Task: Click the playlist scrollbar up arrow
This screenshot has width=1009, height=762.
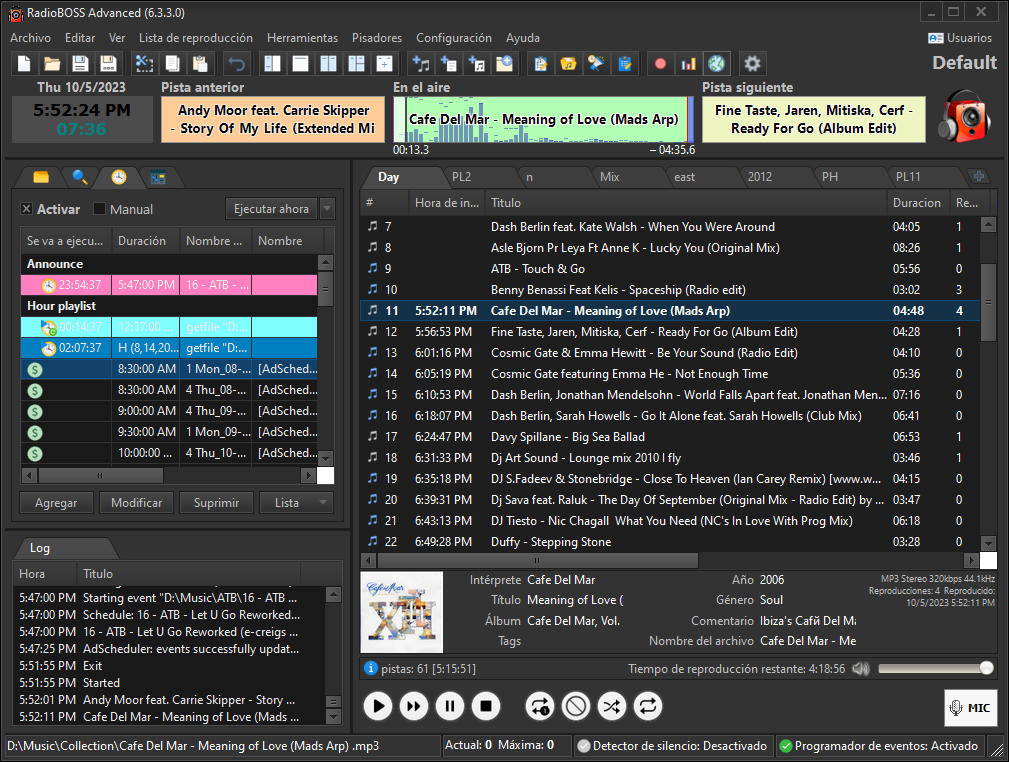Action: click(988, 225)
